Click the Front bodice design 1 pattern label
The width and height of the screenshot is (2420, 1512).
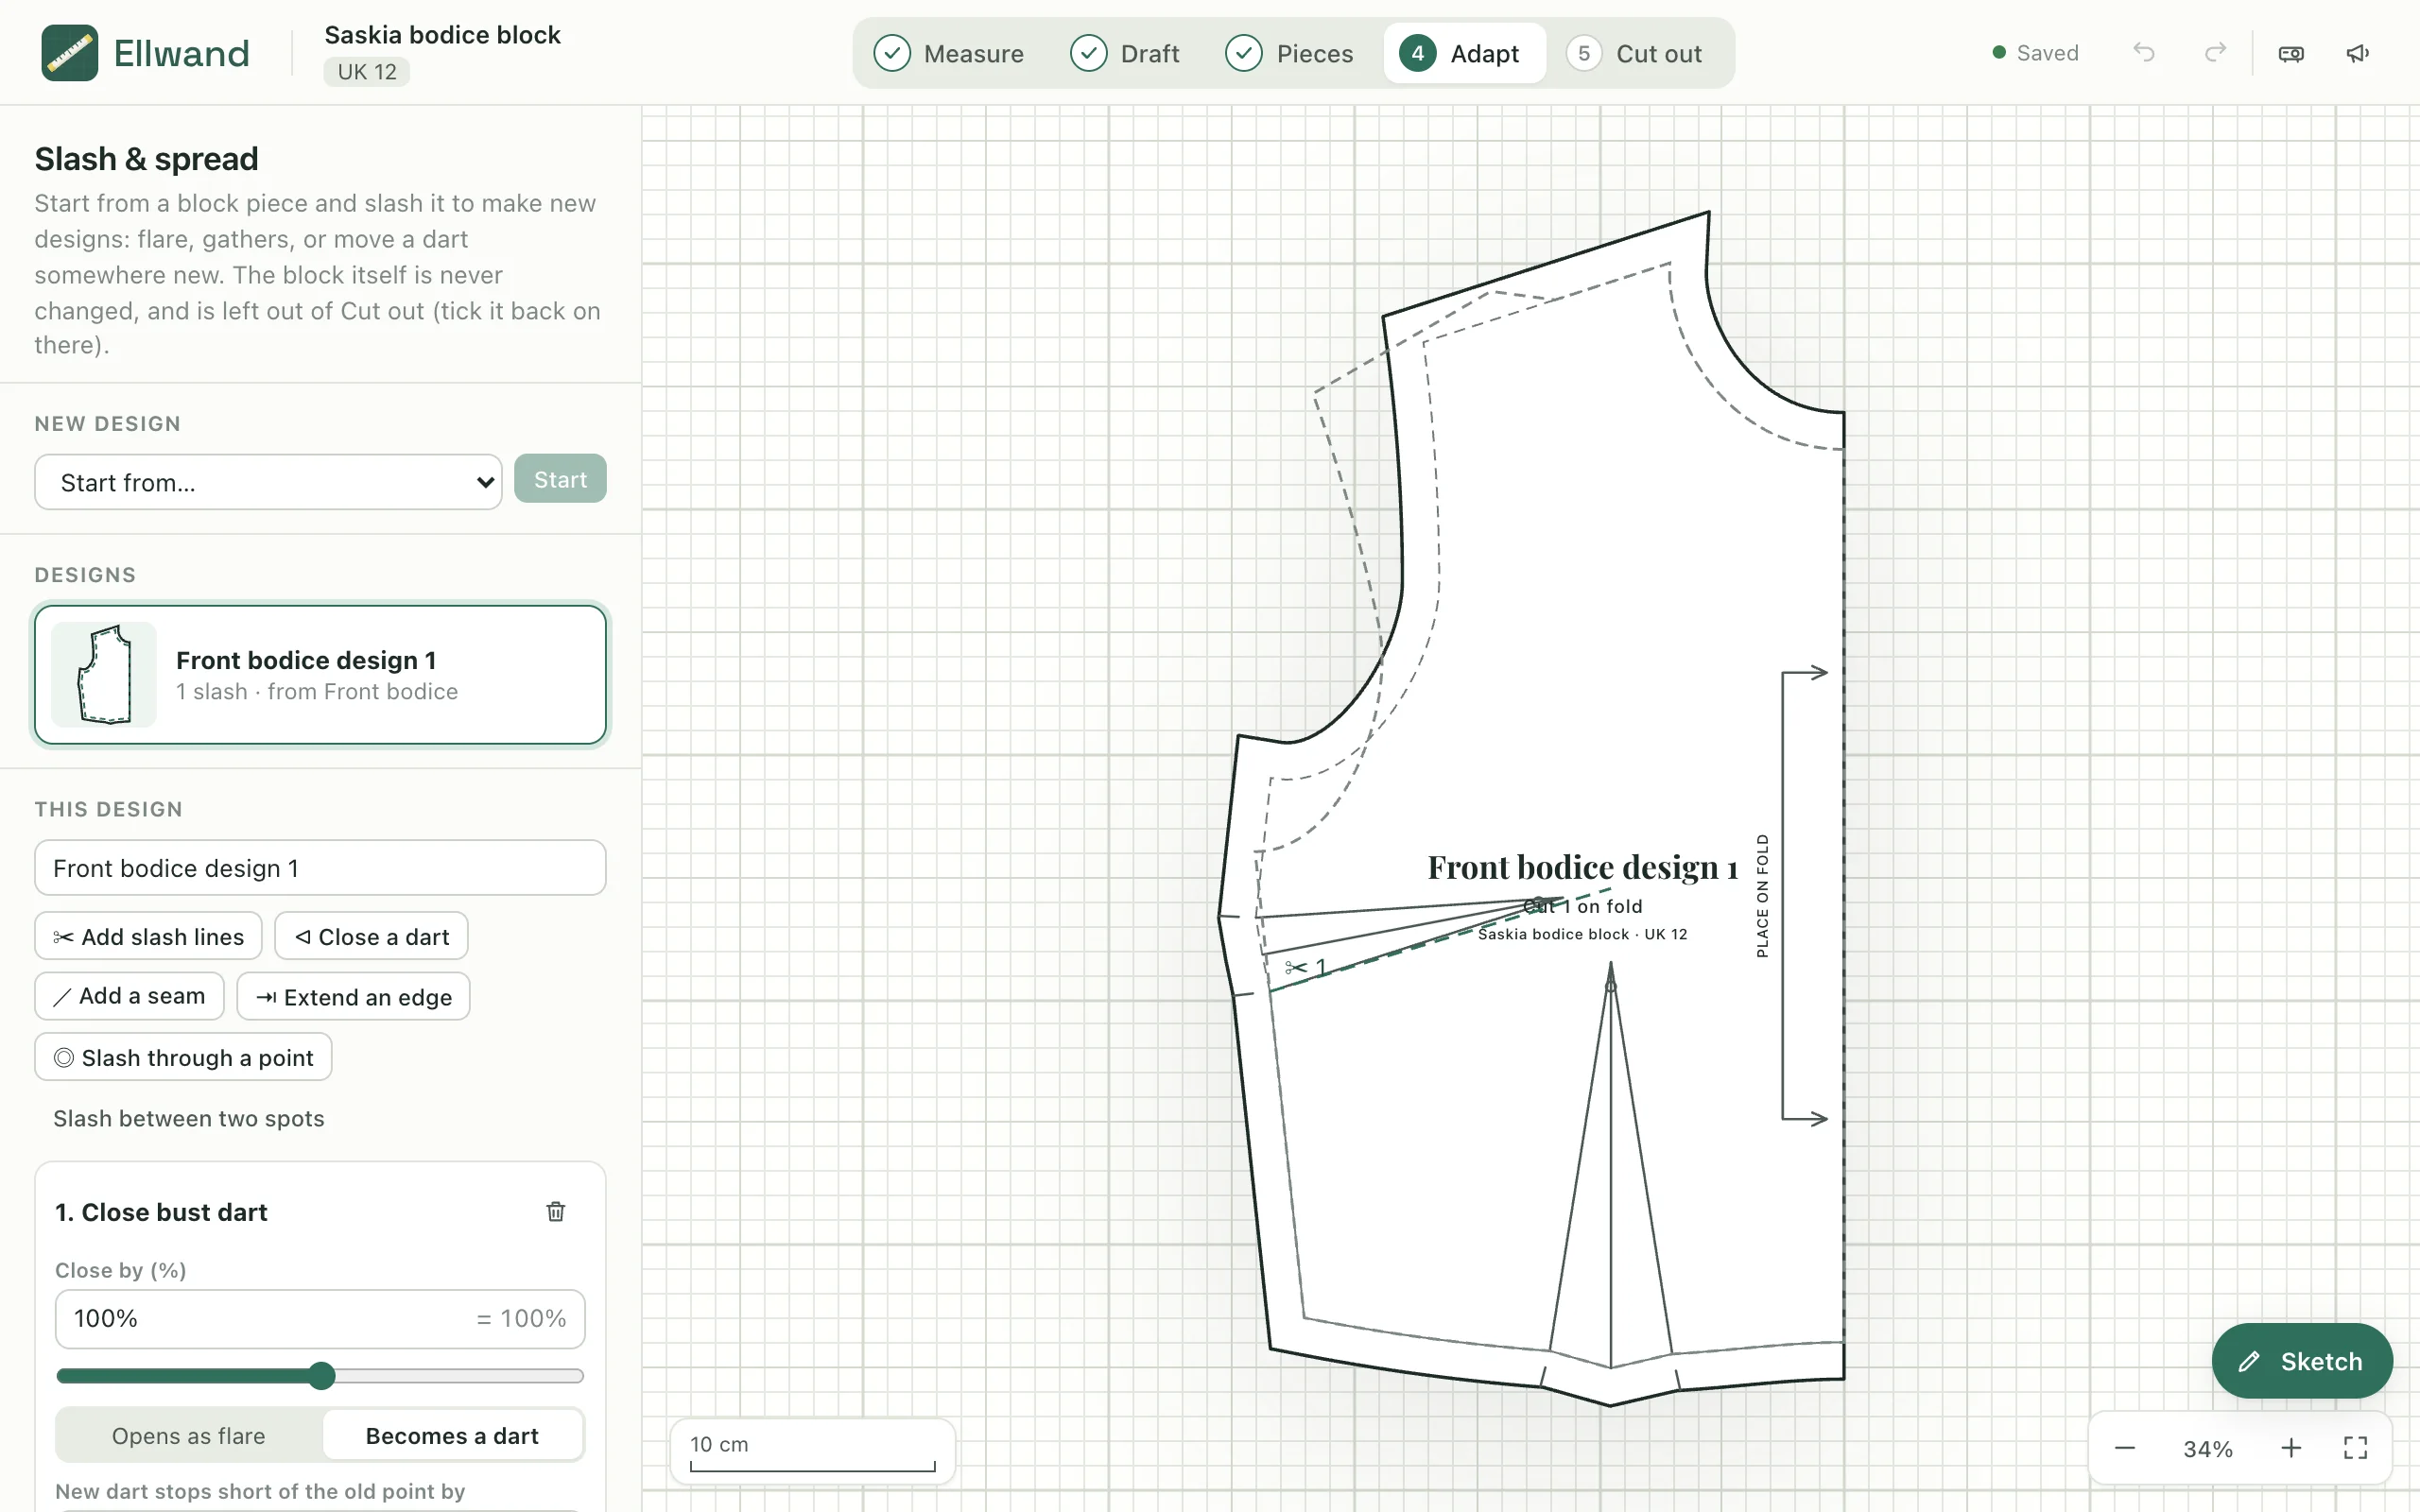tap(1582, 867)
